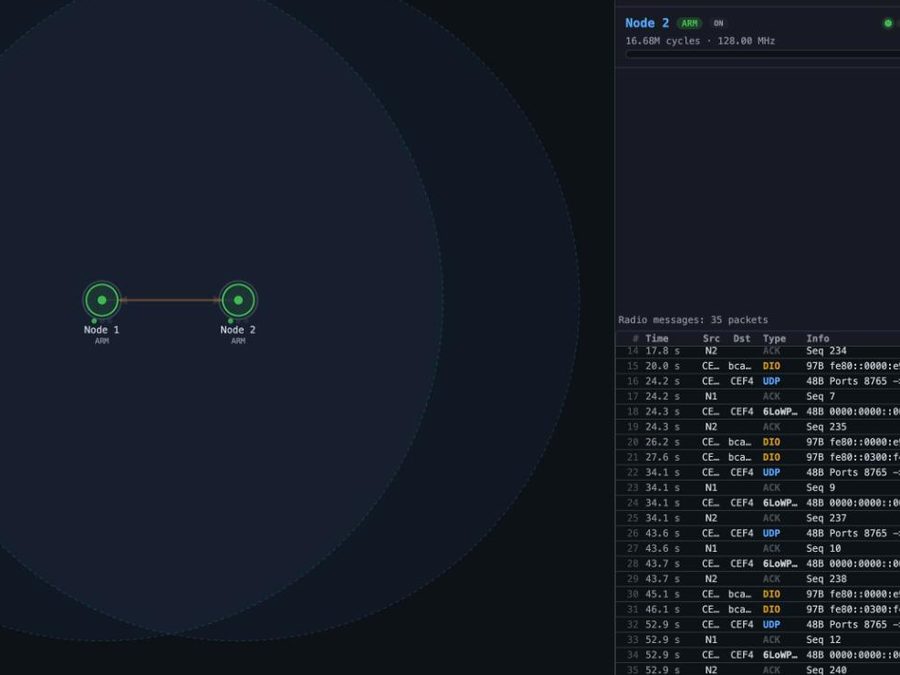Select packet 25 with Seq 237

pyautogui.click(x=758, y=518)
